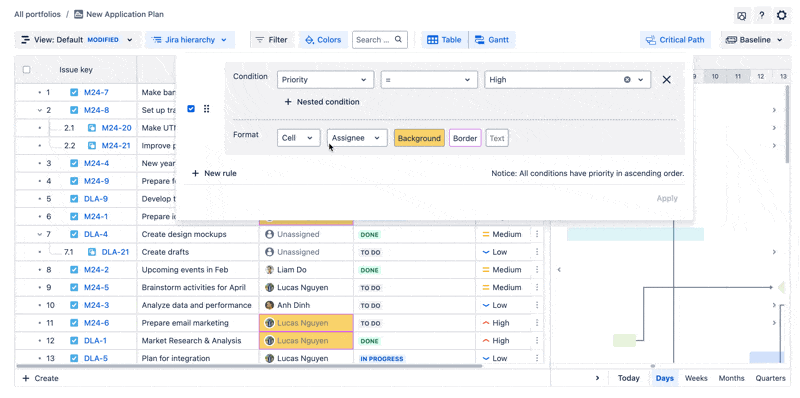800x398 pixels.
Task: Clear the High value in condition
Action: point(628,80)
